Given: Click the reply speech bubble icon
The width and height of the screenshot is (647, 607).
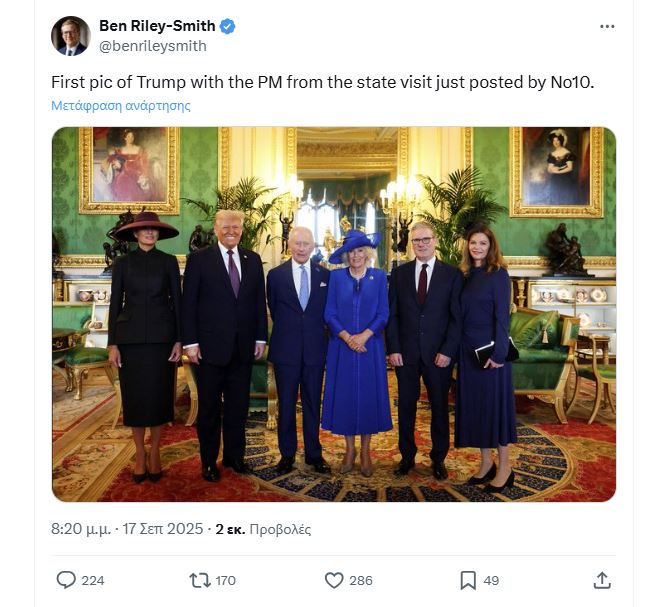Looking at the screenshot, I should pos(66,580).
